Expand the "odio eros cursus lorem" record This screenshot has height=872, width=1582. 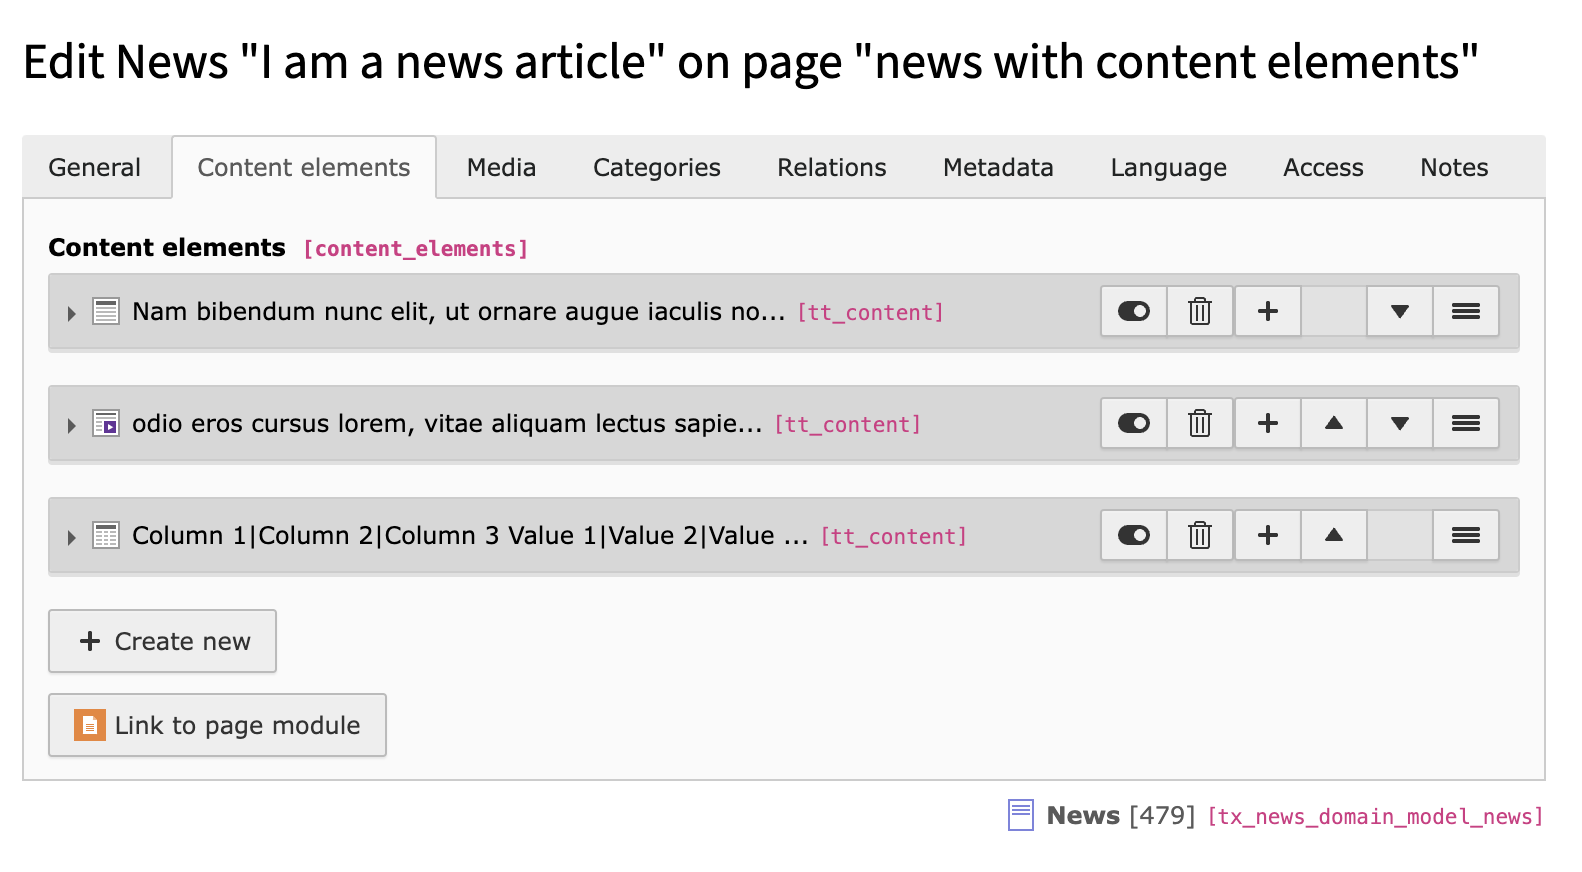click(x=71, y=425)
